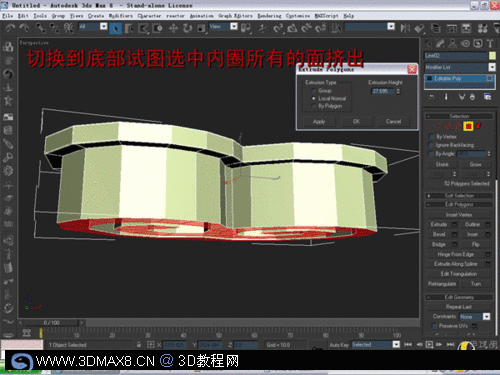Open the Utilities hammer panel tab

coord(490,43)
